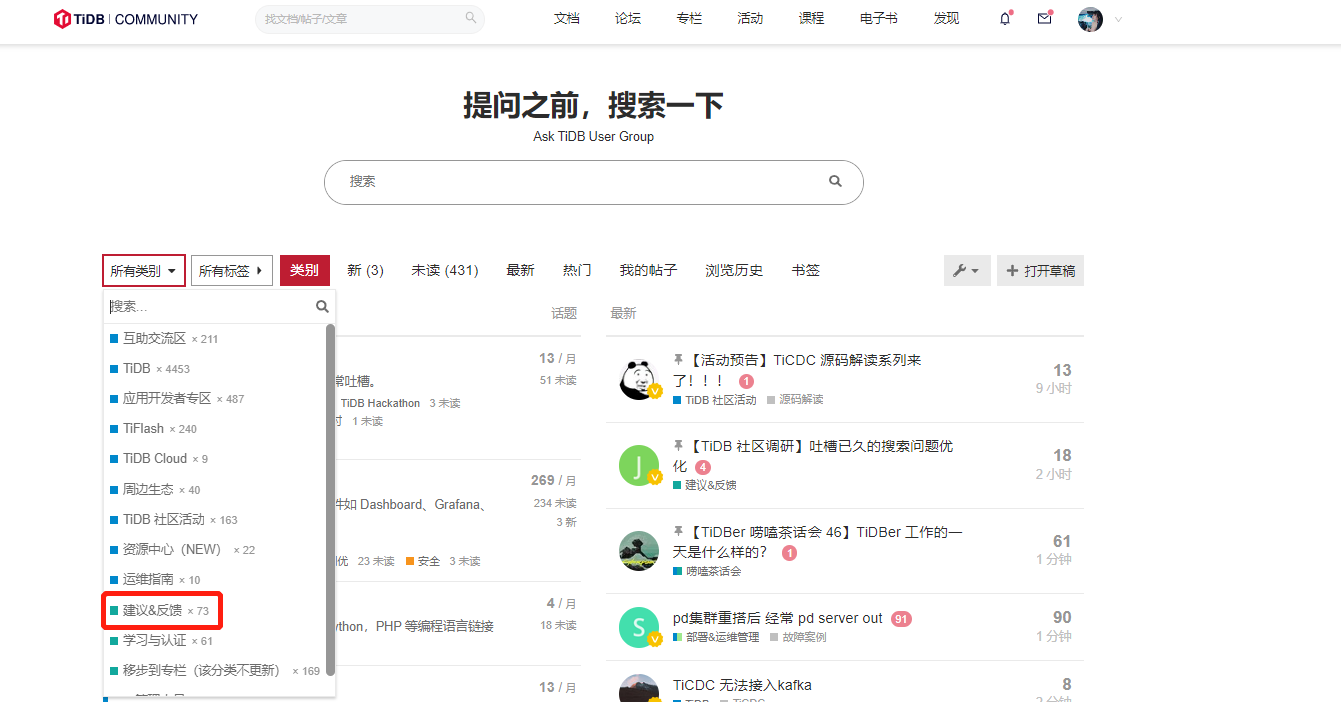Click the 安全 subcategory link
The height and width of the screenshot is (702, 1341).
click(423, 561)
